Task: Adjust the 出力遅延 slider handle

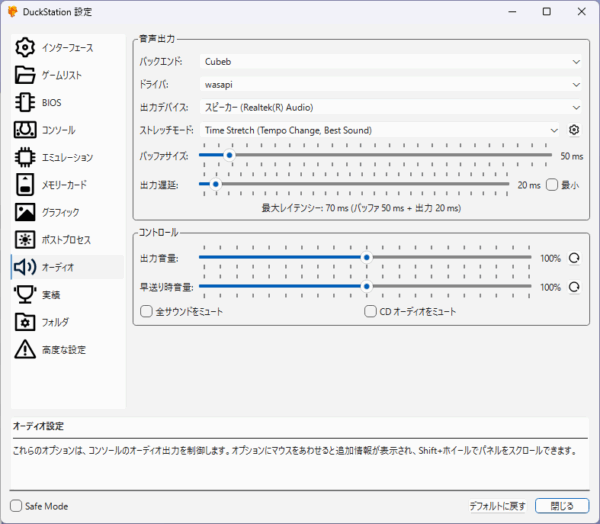Action: [x=215, y=184]
